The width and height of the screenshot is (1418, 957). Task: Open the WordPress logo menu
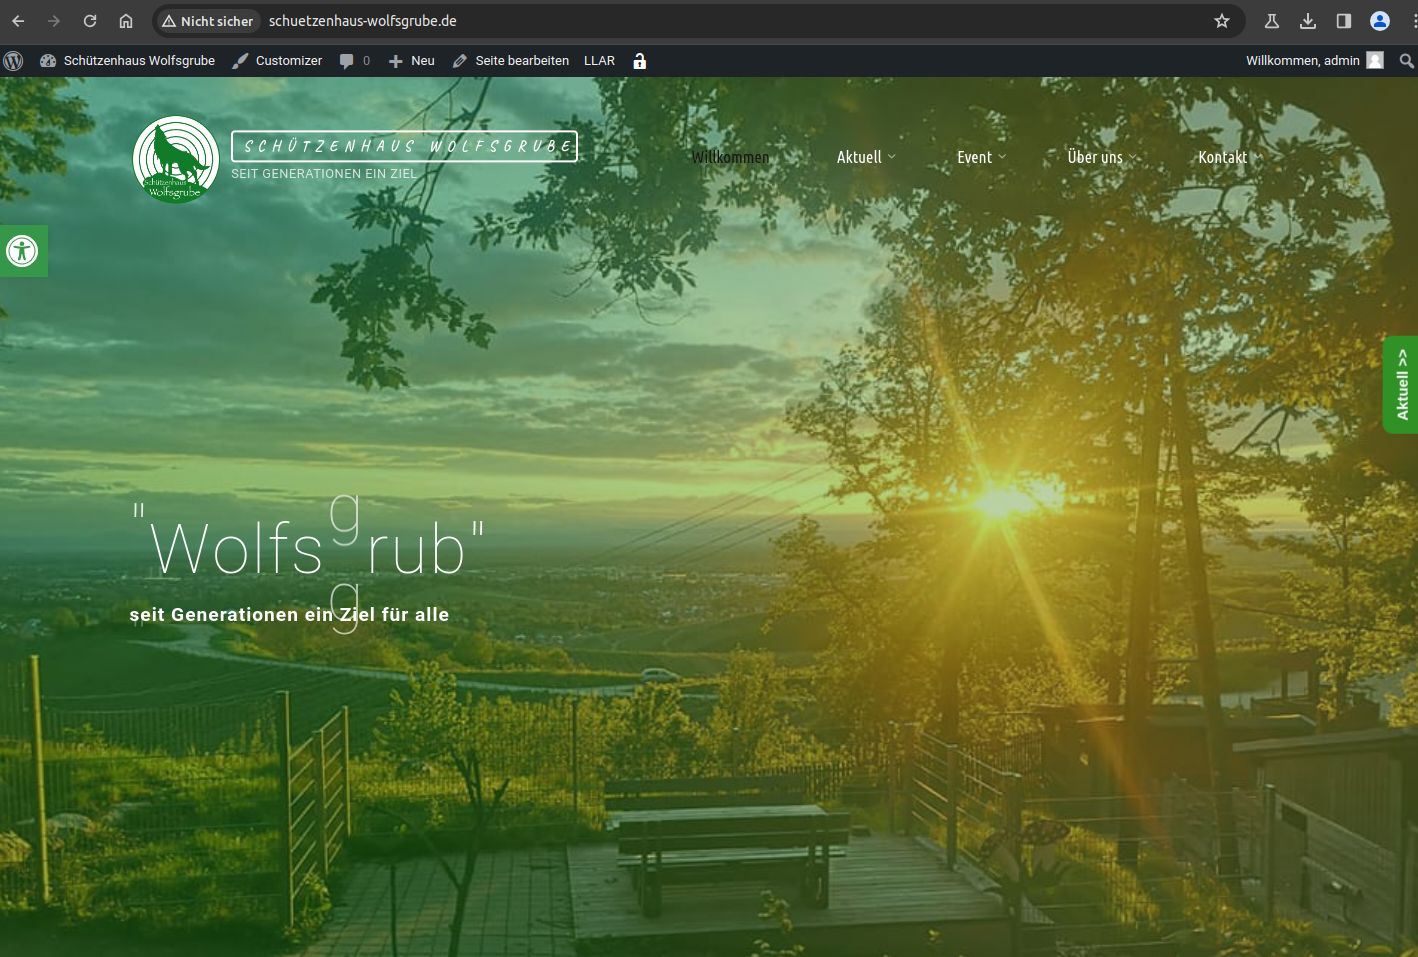(14, 61)
